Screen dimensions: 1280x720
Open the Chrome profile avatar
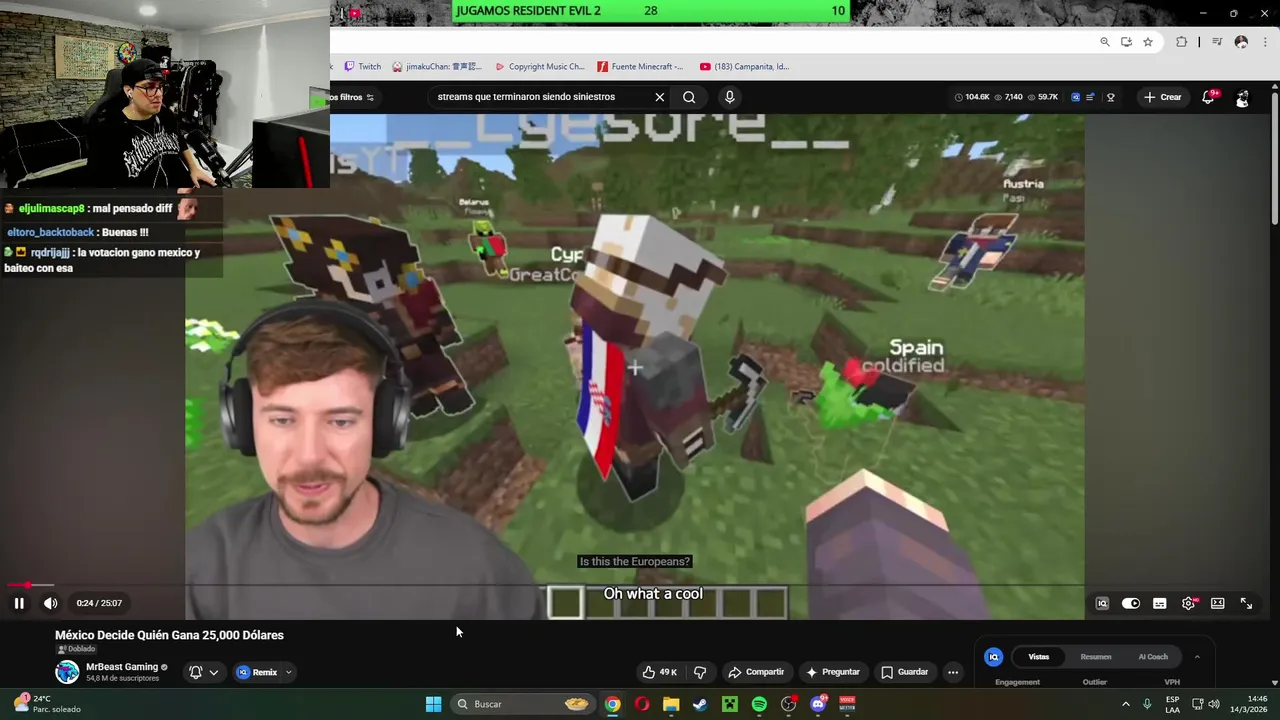[x=1241, y=42]
